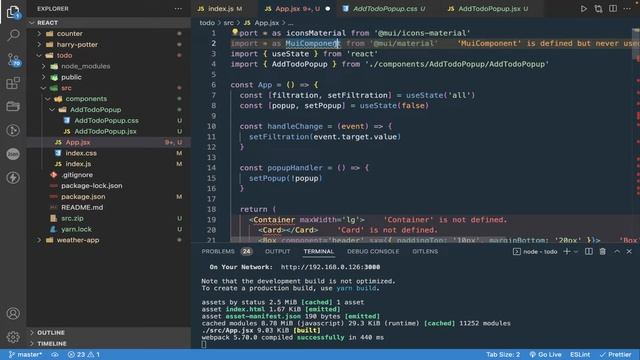Add a new terminal with plus icon
Image resolution: width=640 pixels, height=360 pixels.
(x=567, y=251)
